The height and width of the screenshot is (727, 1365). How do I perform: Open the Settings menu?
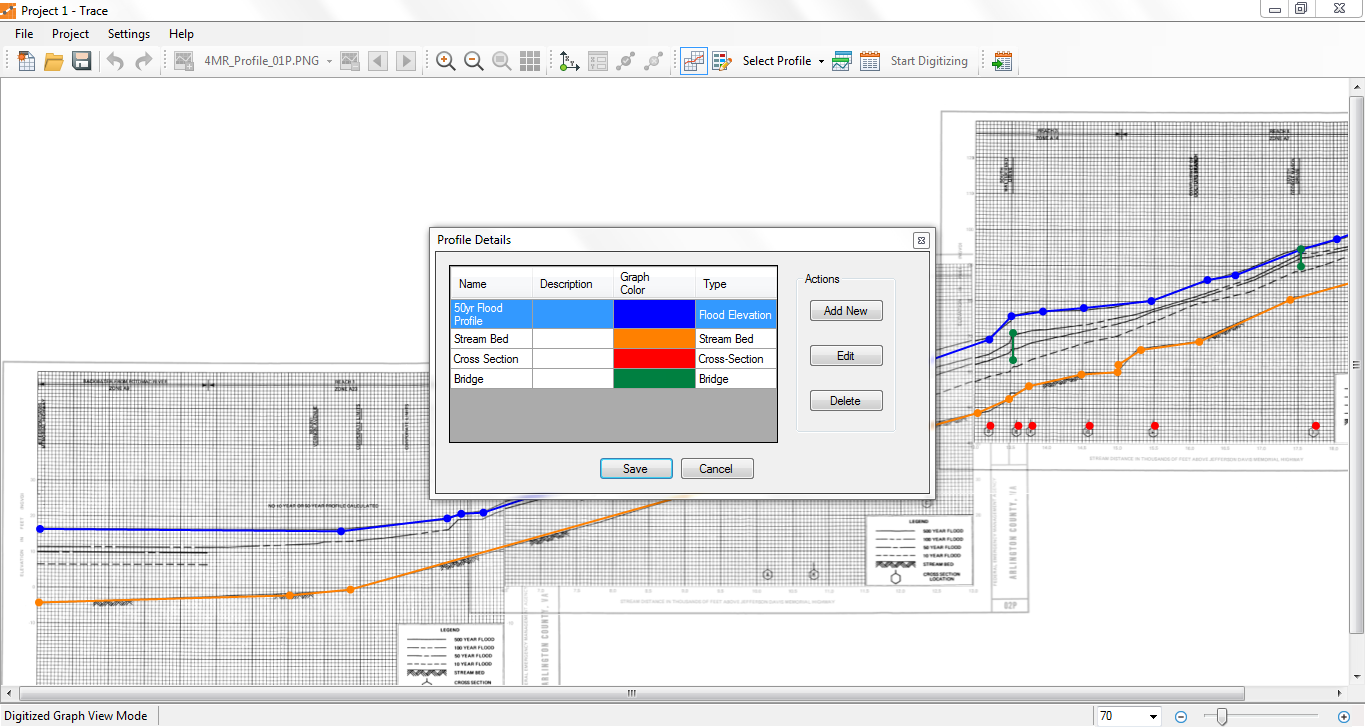129,34
